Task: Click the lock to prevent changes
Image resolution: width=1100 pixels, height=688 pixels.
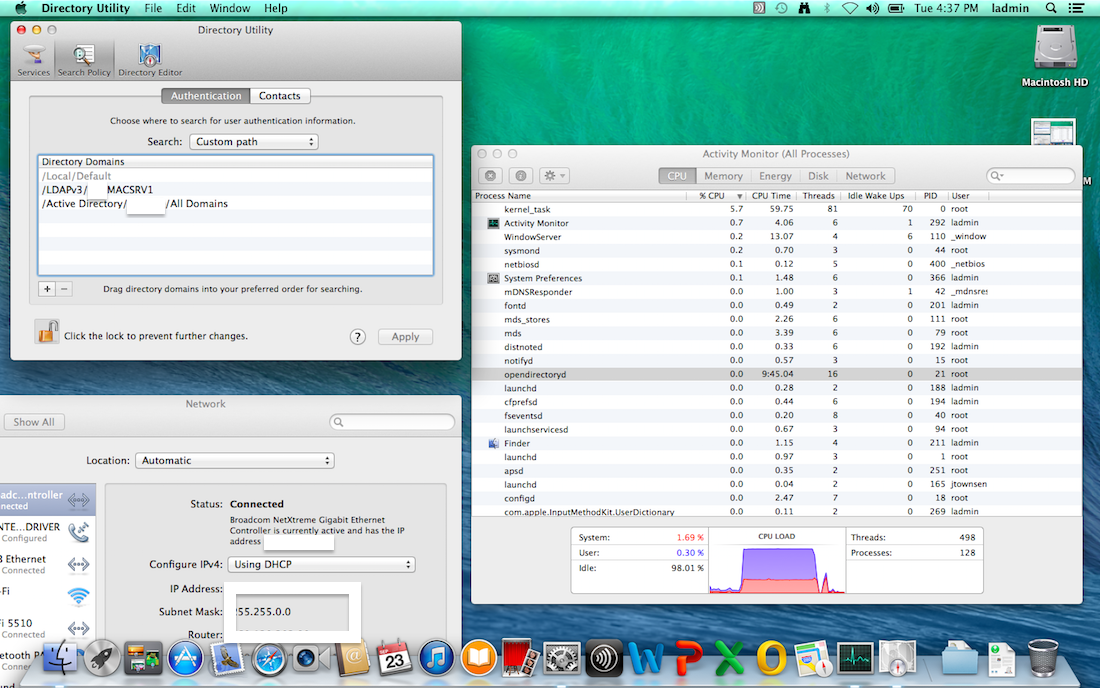Action: (47, 332)
